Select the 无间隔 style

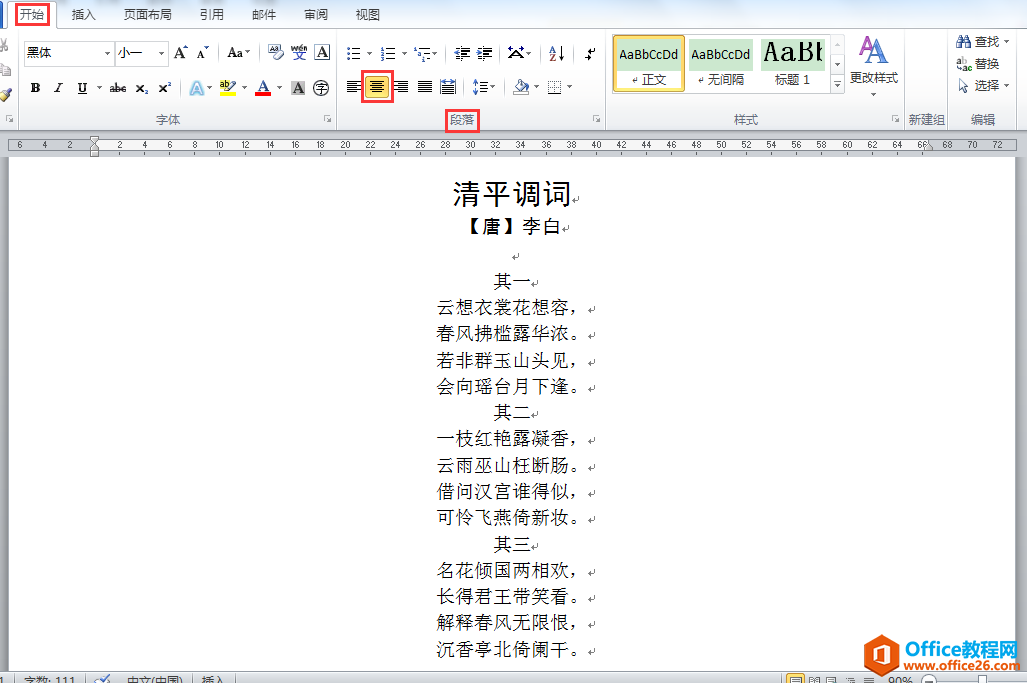point(720,63)
